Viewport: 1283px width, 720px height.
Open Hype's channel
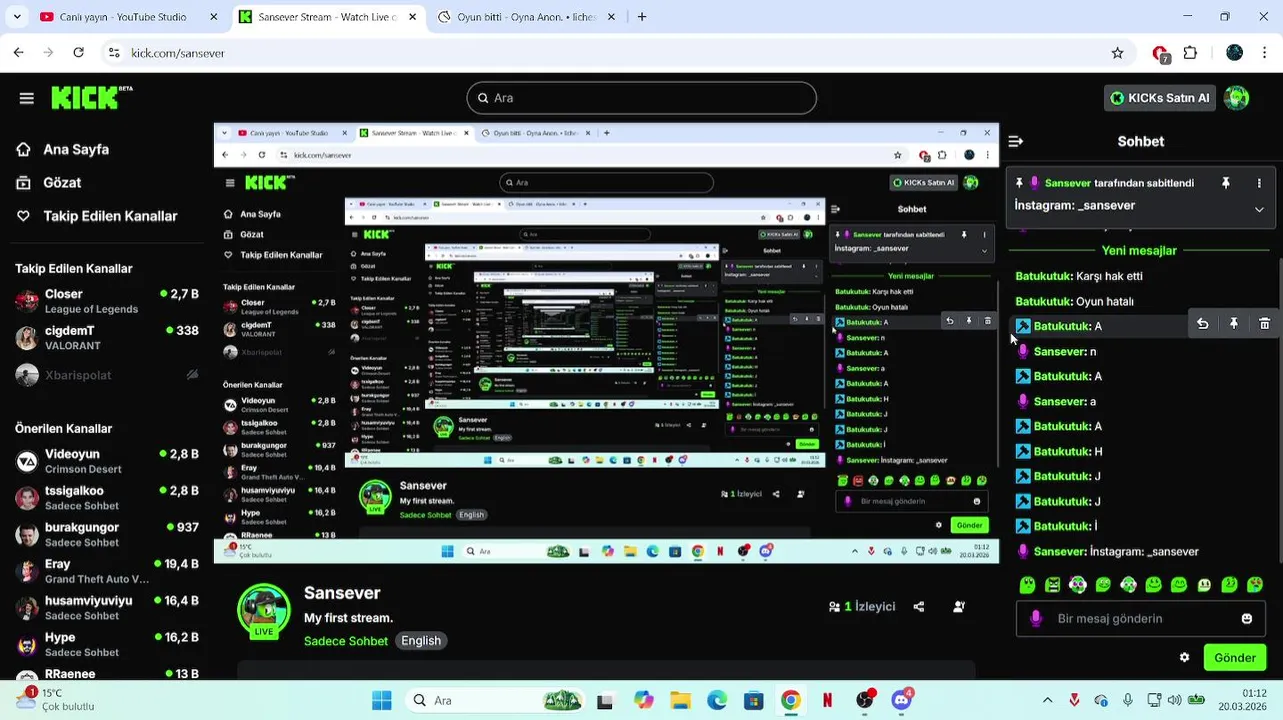pos(106,644)
